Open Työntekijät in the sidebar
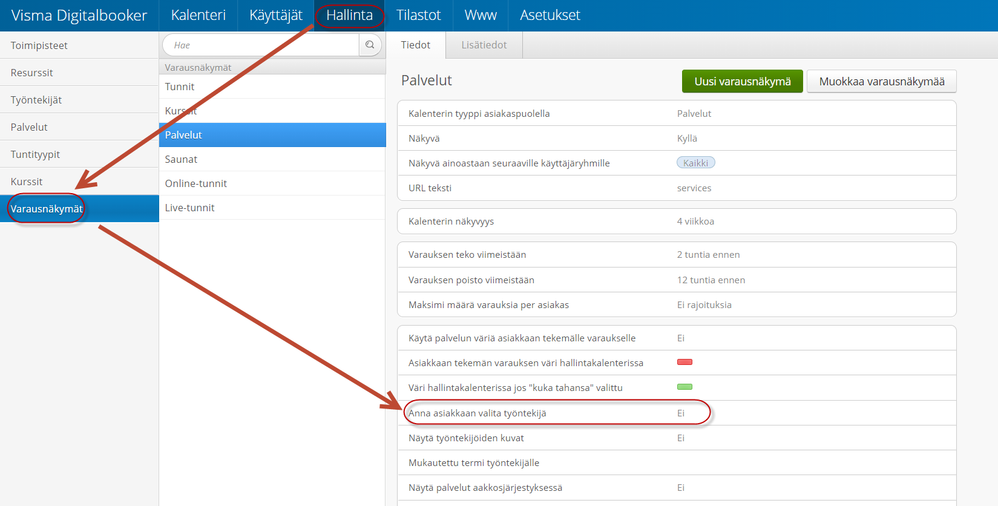The image size is (998, 506). [80, 100]
